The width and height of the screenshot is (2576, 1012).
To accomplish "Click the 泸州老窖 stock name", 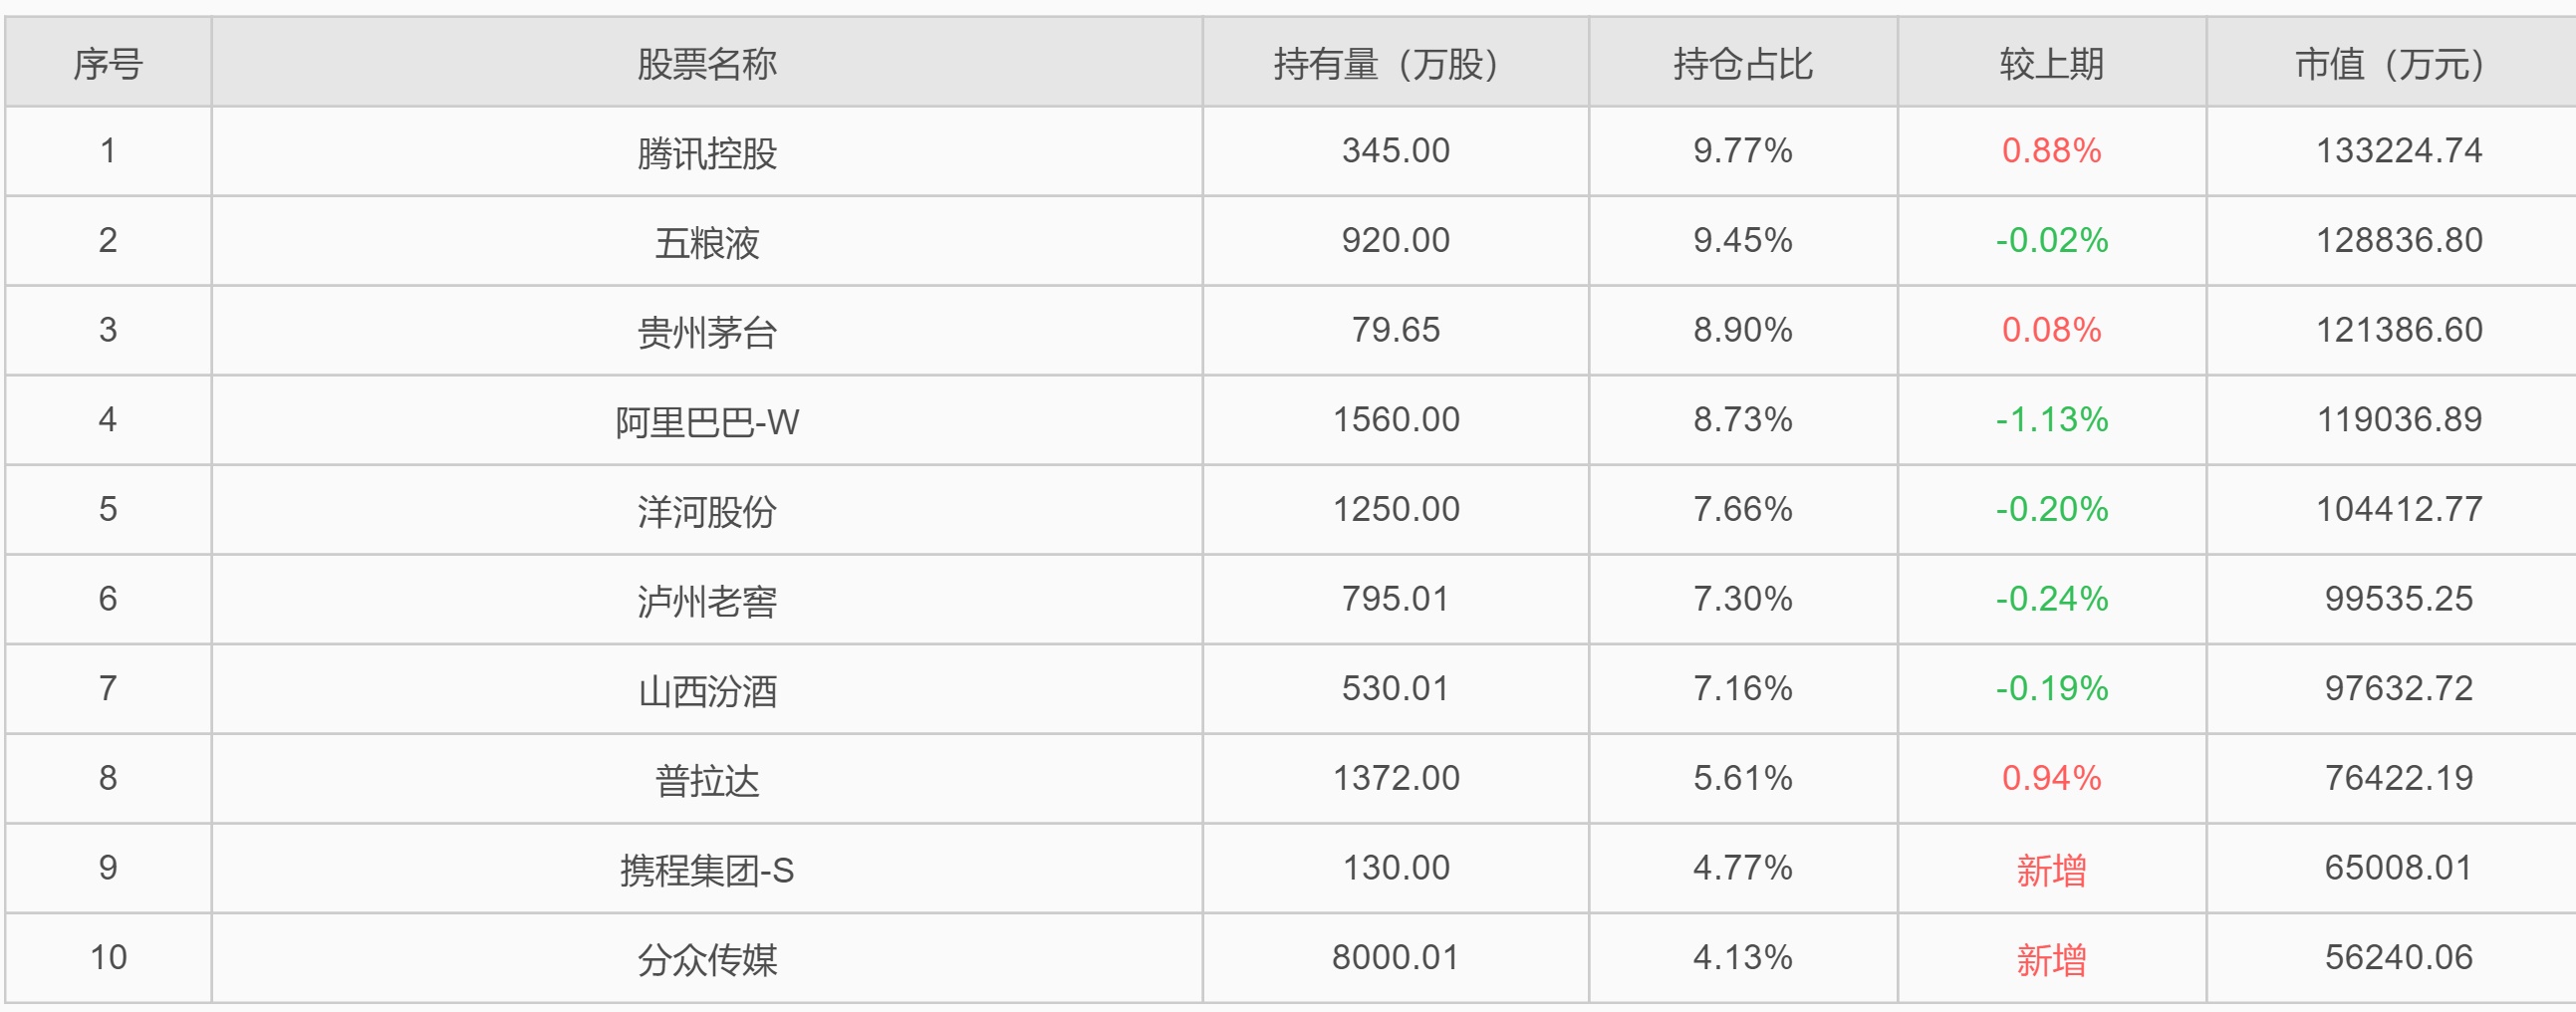I will (706, 600).
